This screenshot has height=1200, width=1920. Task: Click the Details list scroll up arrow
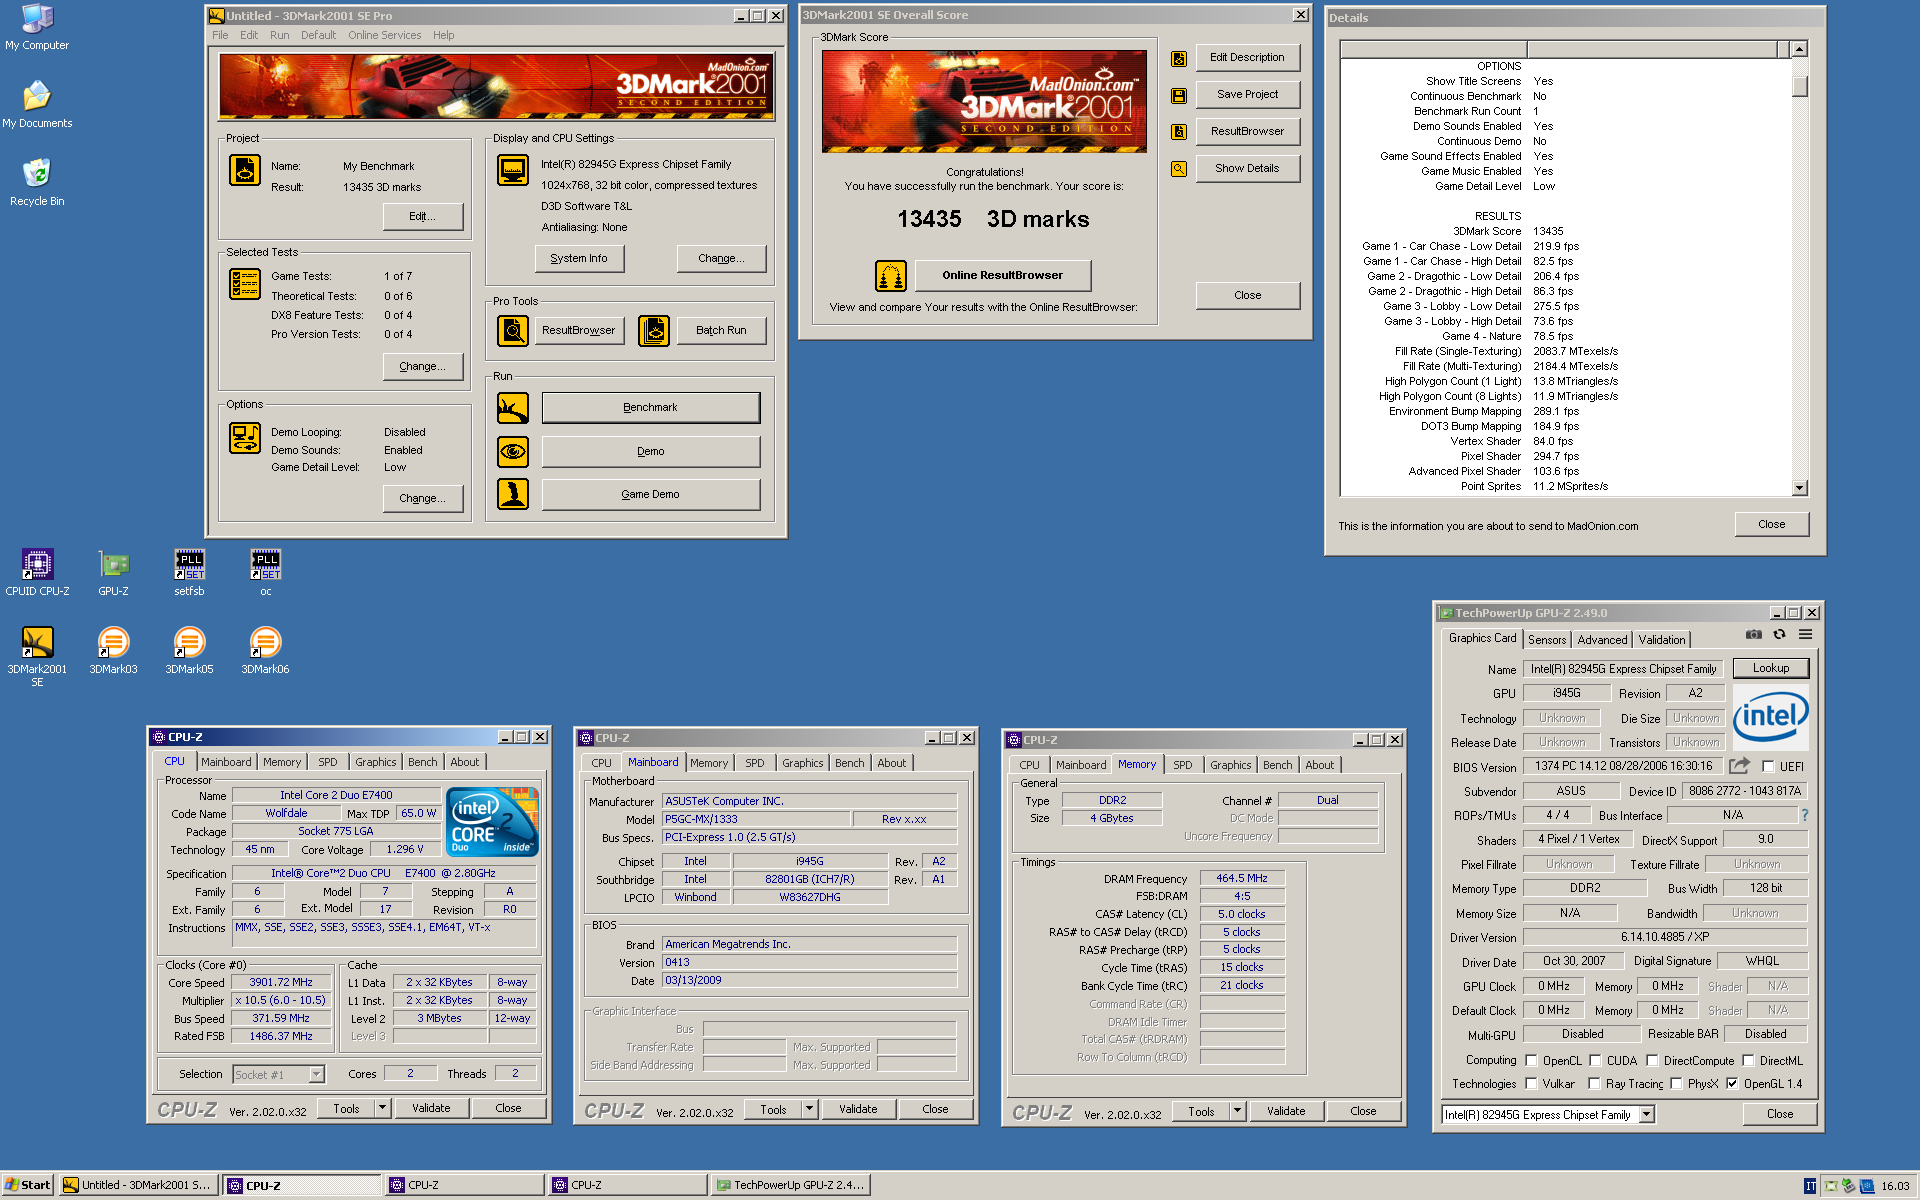coord(1799,49)
